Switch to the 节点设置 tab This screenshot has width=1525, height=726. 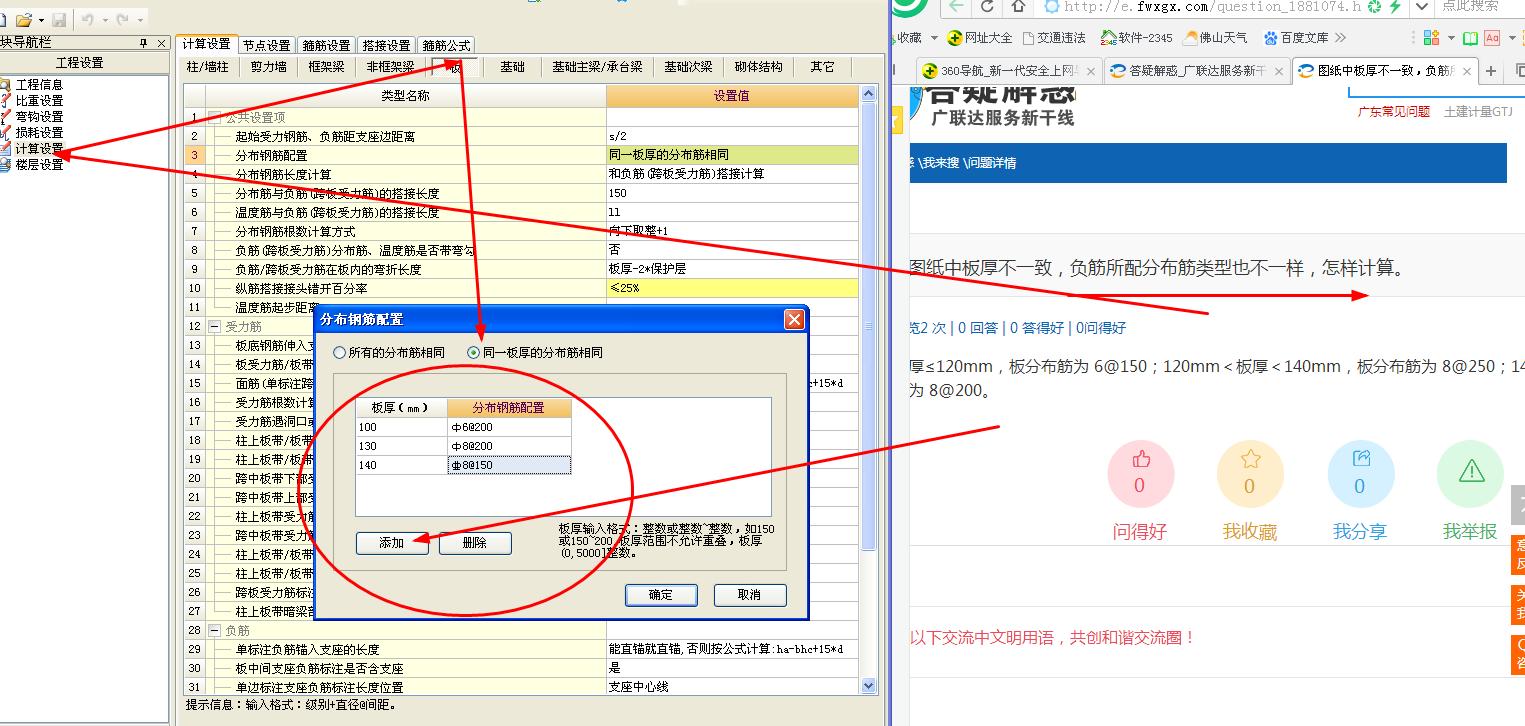(267, 45)
